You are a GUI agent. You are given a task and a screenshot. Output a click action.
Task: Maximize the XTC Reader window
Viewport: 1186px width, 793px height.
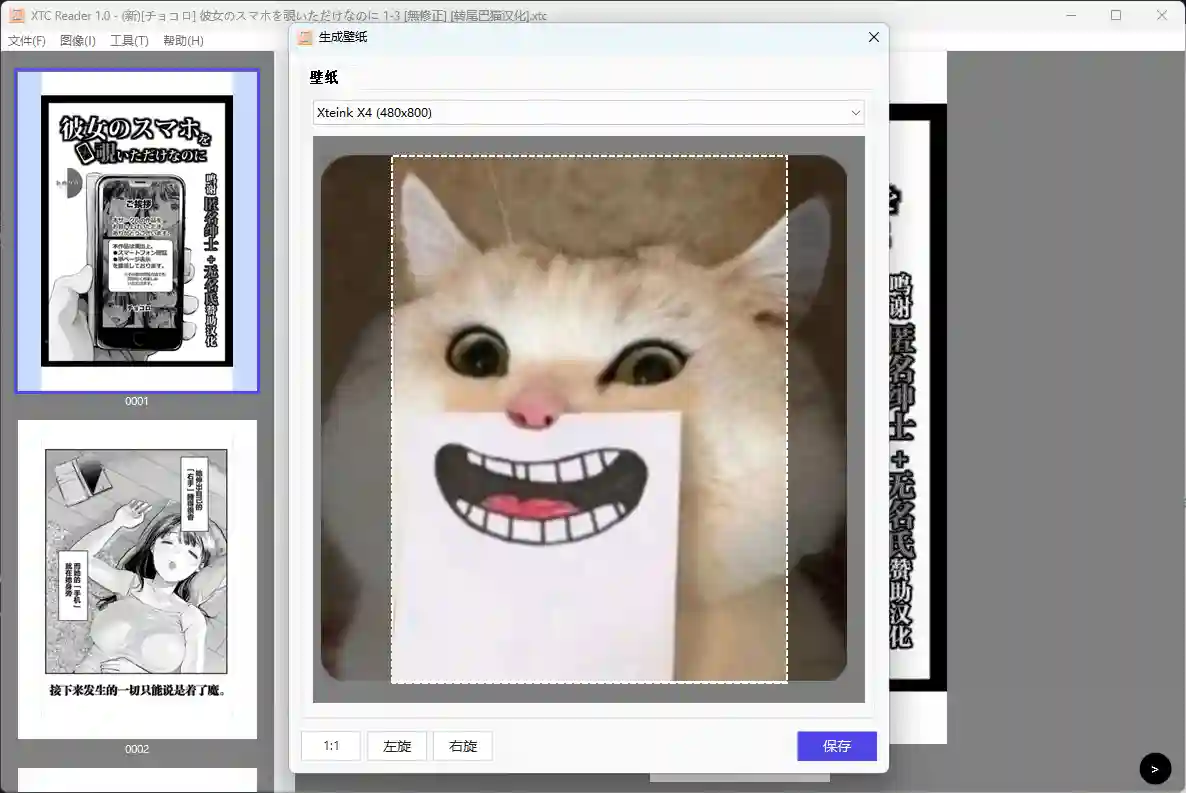1116,15
